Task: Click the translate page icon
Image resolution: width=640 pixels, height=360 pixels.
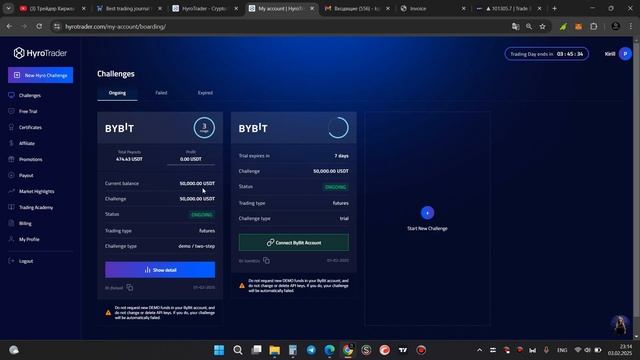Action: (x=516, y=27)
